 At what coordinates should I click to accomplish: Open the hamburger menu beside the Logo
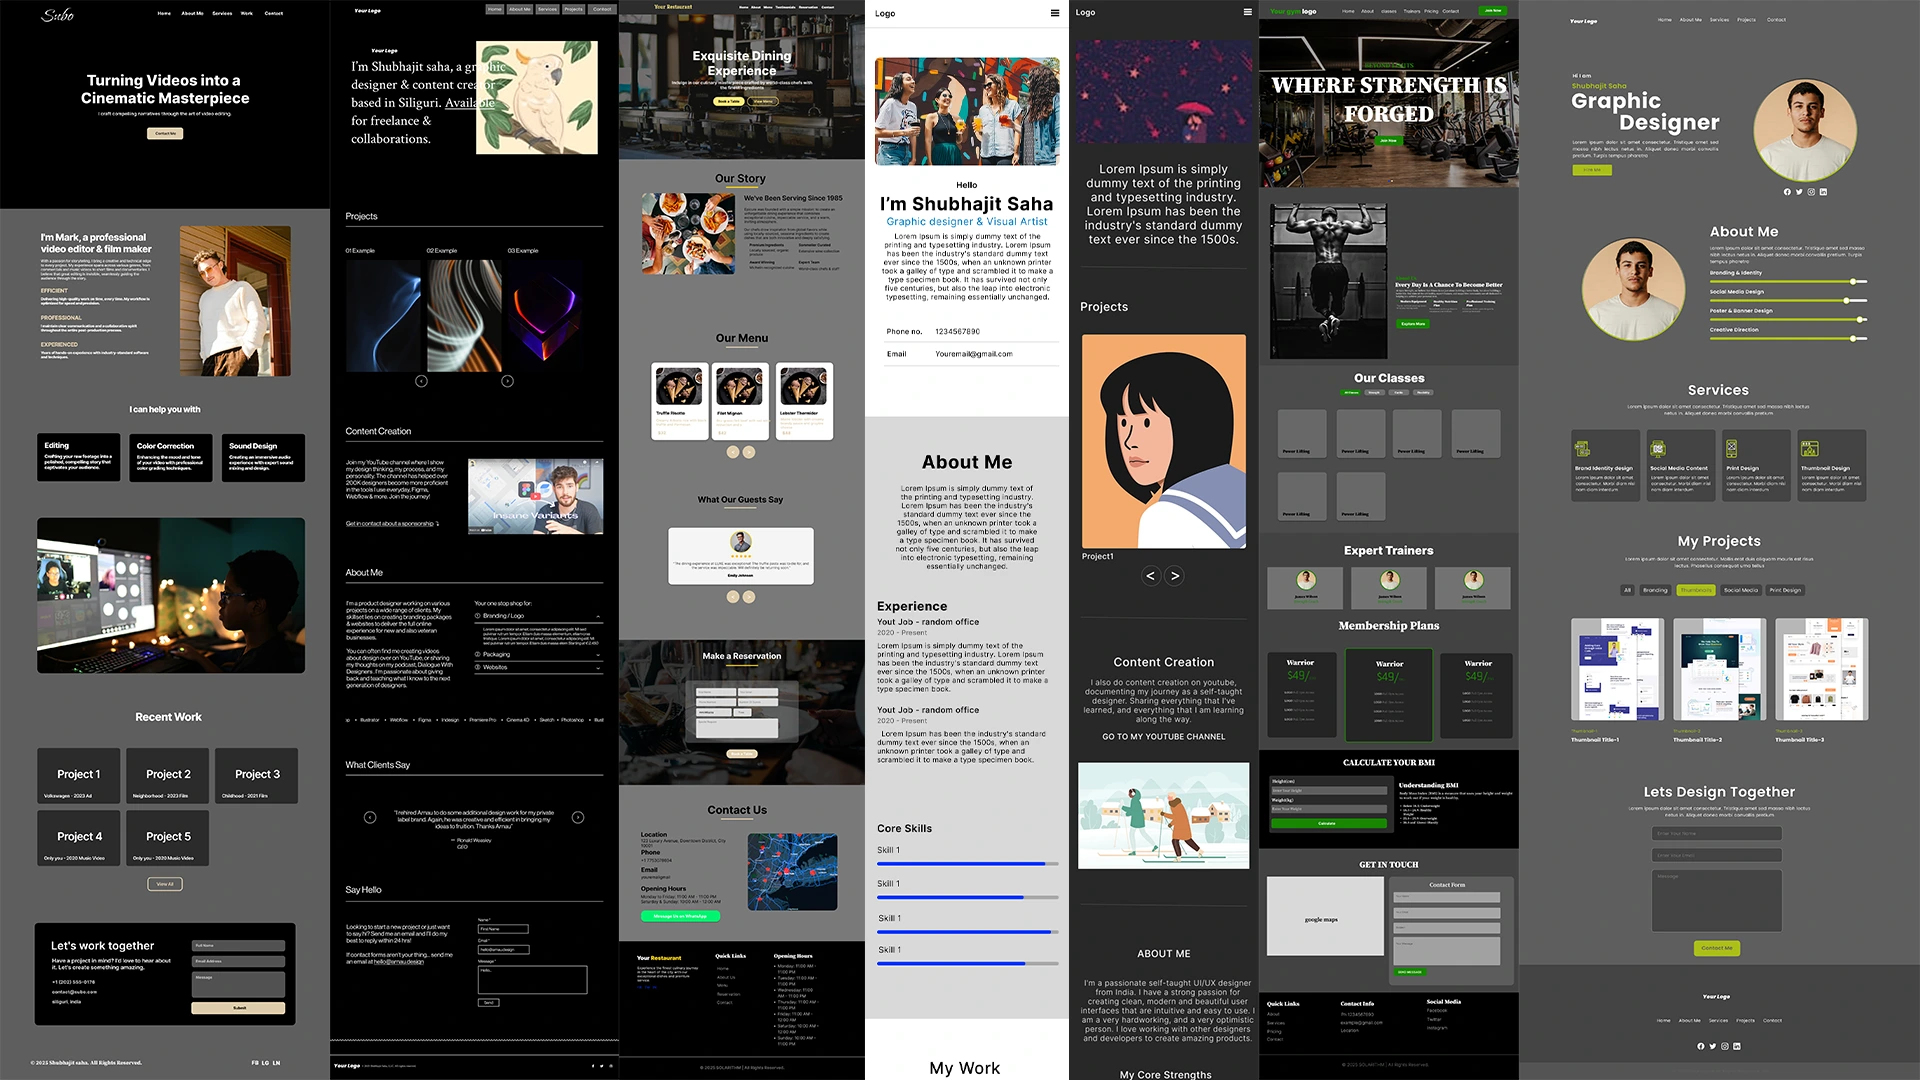pos(1057,13)
